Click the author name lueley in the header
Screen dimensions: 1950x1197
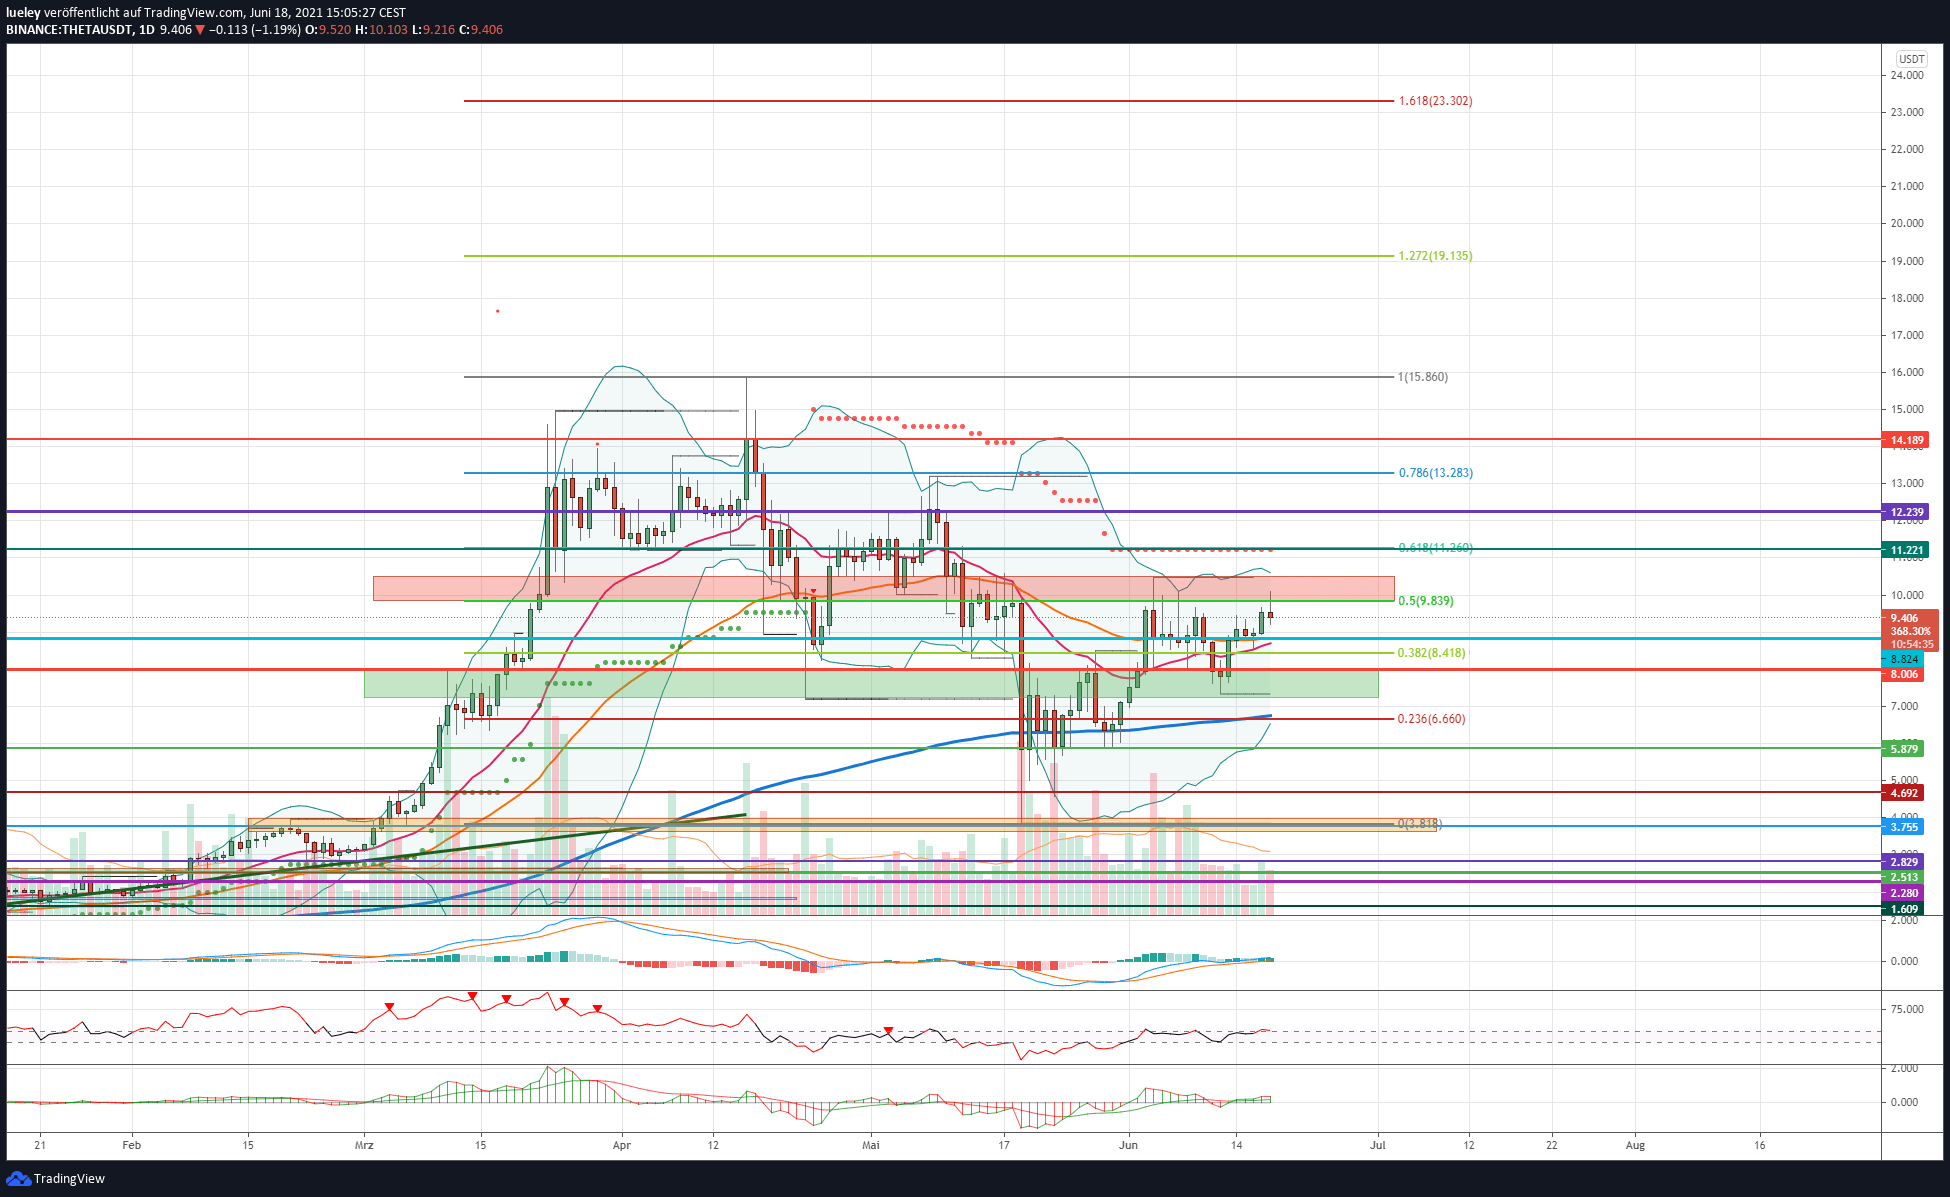point(23,13)
